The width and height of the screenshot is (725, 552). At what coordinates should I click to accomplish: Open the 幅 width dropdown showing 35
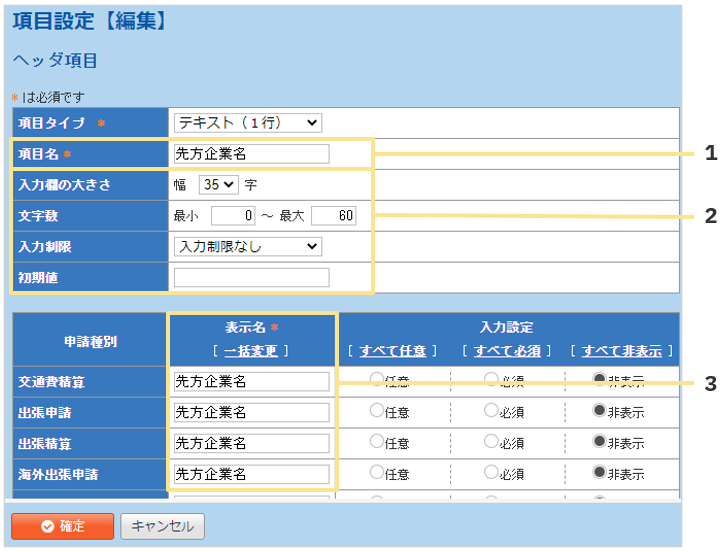coord(218,185)
